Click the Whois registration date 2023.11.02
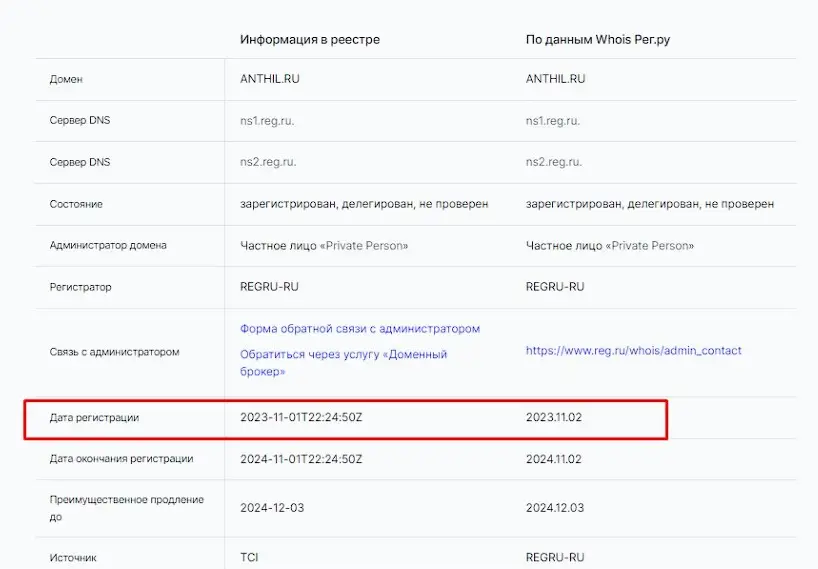This screenshot has width=818, height=569. click(x=553, y=417)
